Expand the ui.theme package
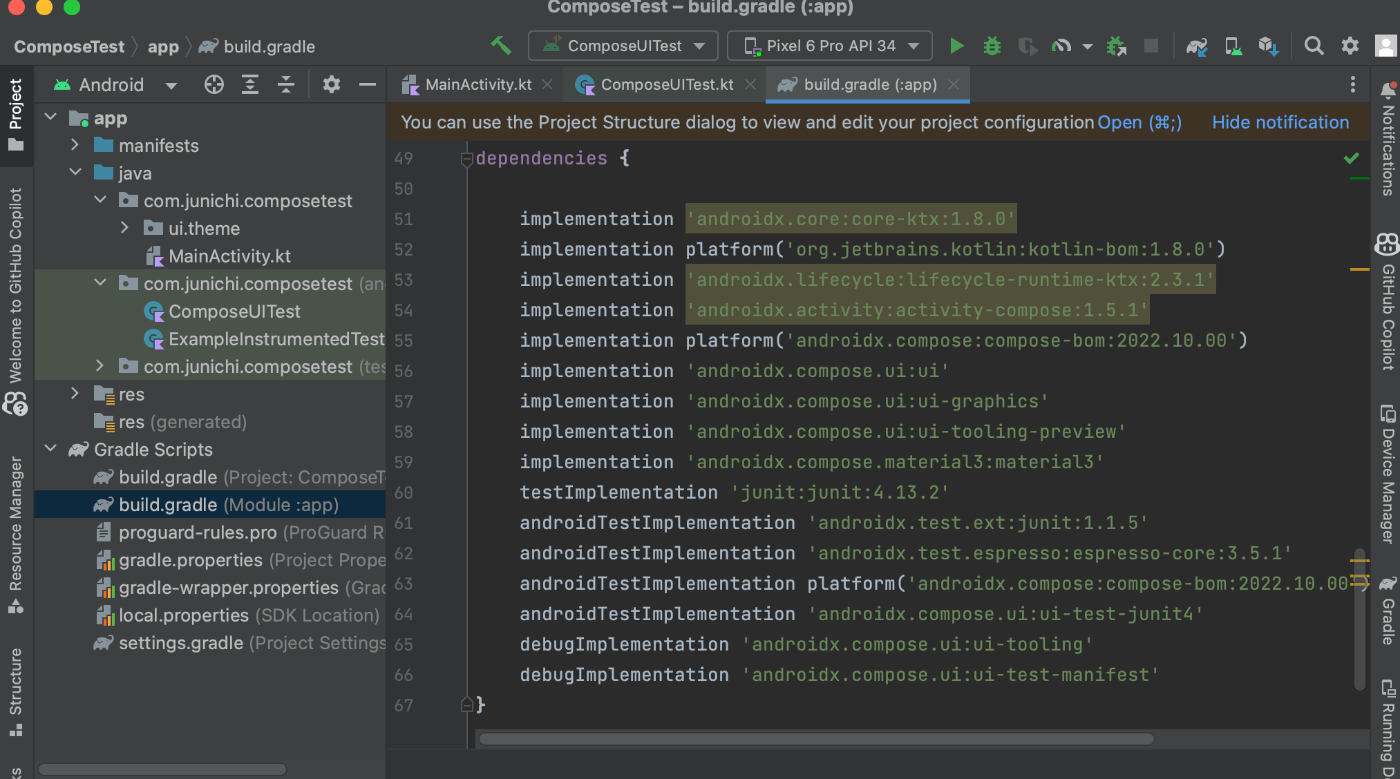 click(124, 228)
